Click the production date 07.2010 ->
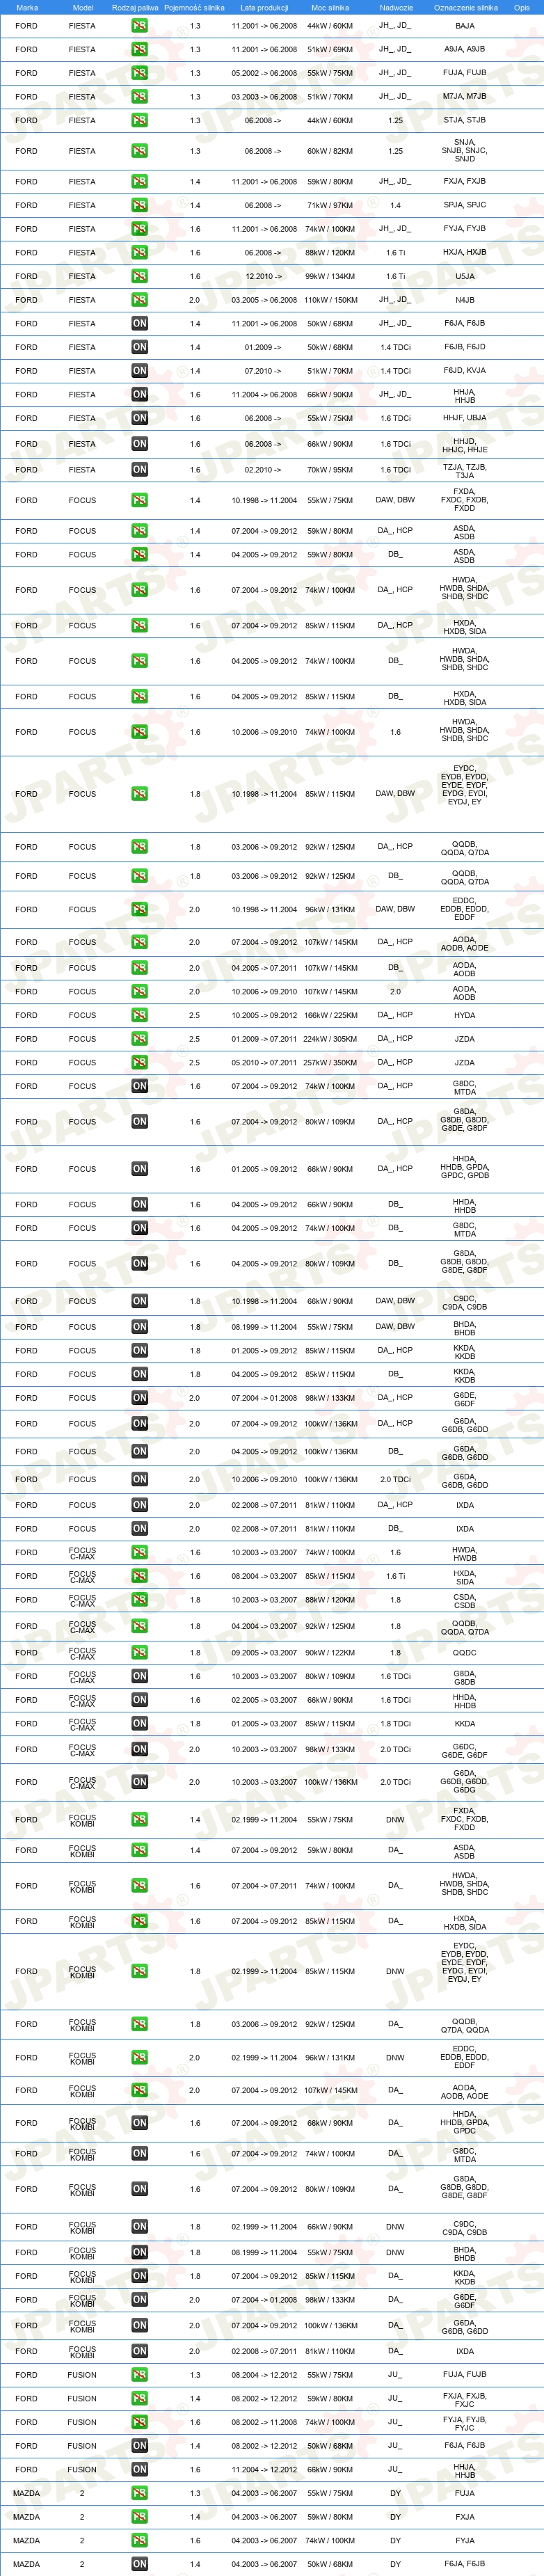The image size is (544, 2576). click(x=263, y=371)
